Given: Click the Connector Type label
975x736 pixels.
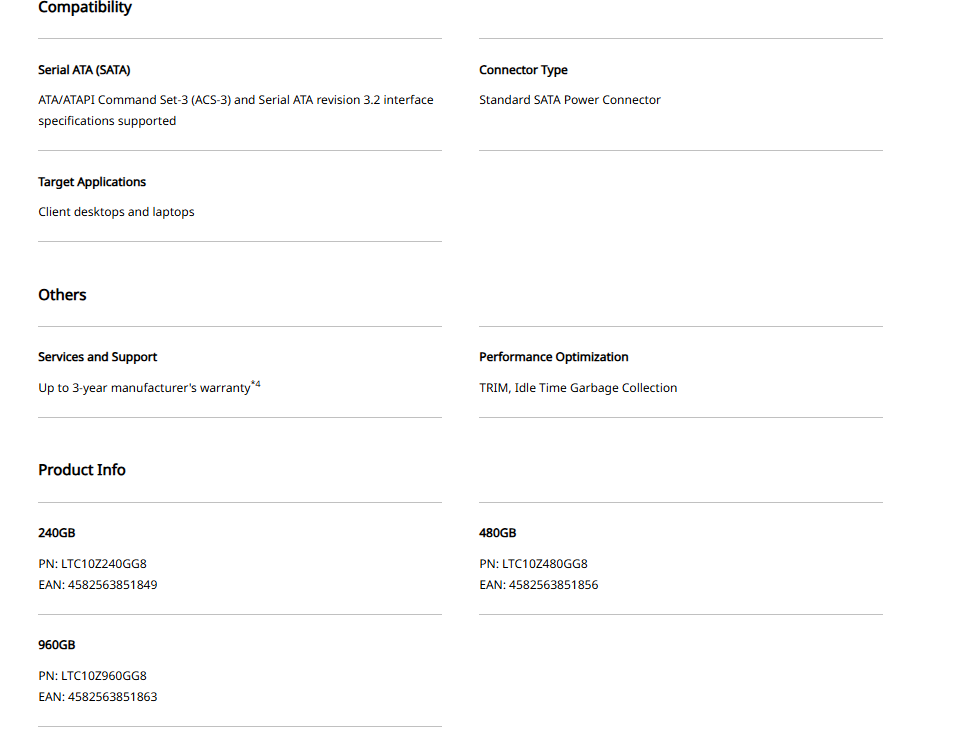Looking at the screenshot, I should pyautogui.click(x=523, y=70).
